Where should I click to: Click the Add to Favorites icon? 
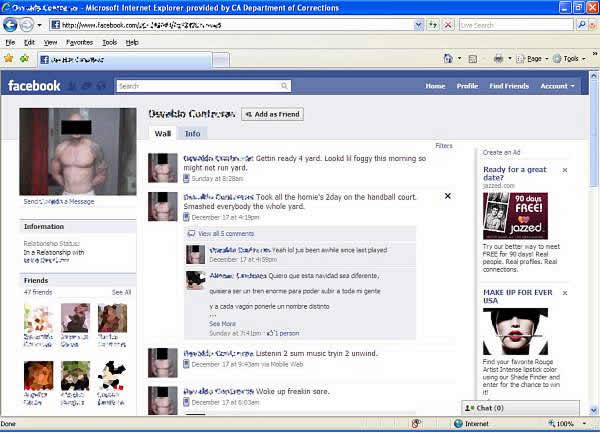24,59
